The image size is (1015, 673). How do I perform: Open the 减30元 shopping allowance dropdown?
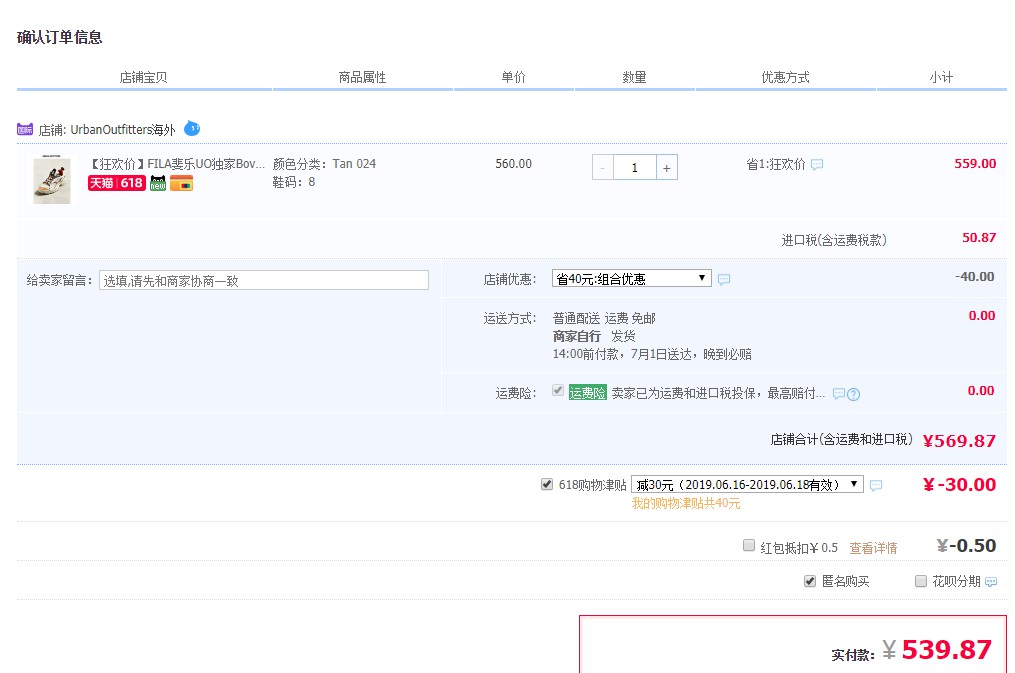(747, 484)
